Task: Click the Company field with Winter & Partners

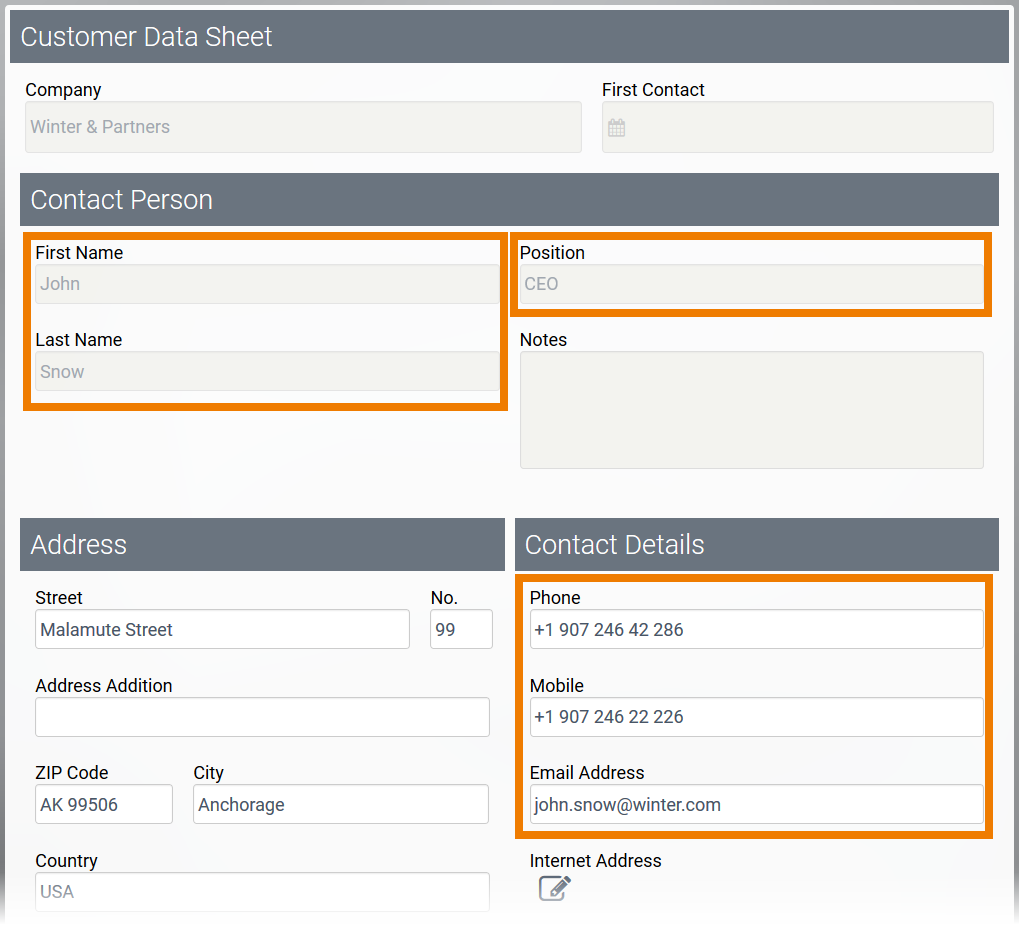Action: [x=302, y=127]
